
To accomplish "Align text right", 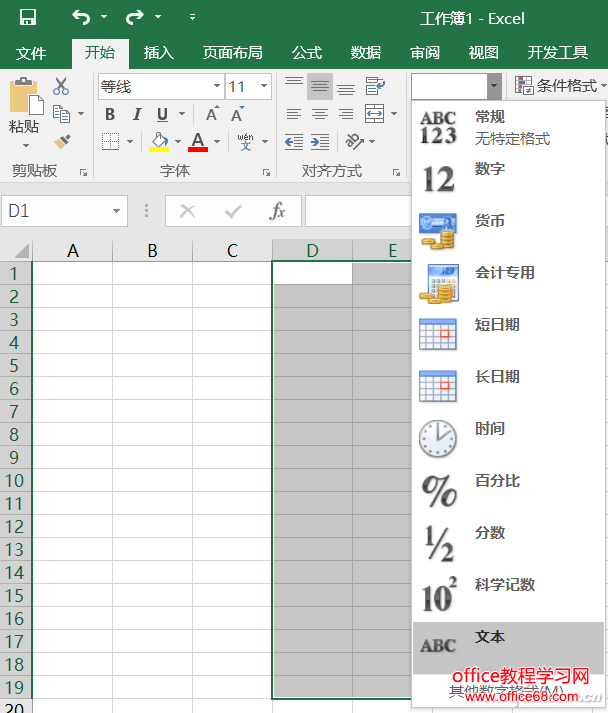I will [x=346, y=114].
